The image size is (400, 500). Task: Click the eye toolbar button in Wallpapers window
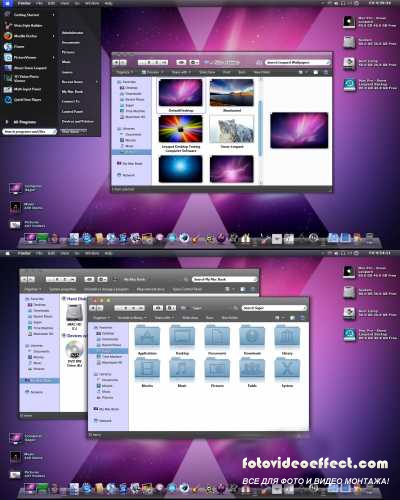[181, 62]
